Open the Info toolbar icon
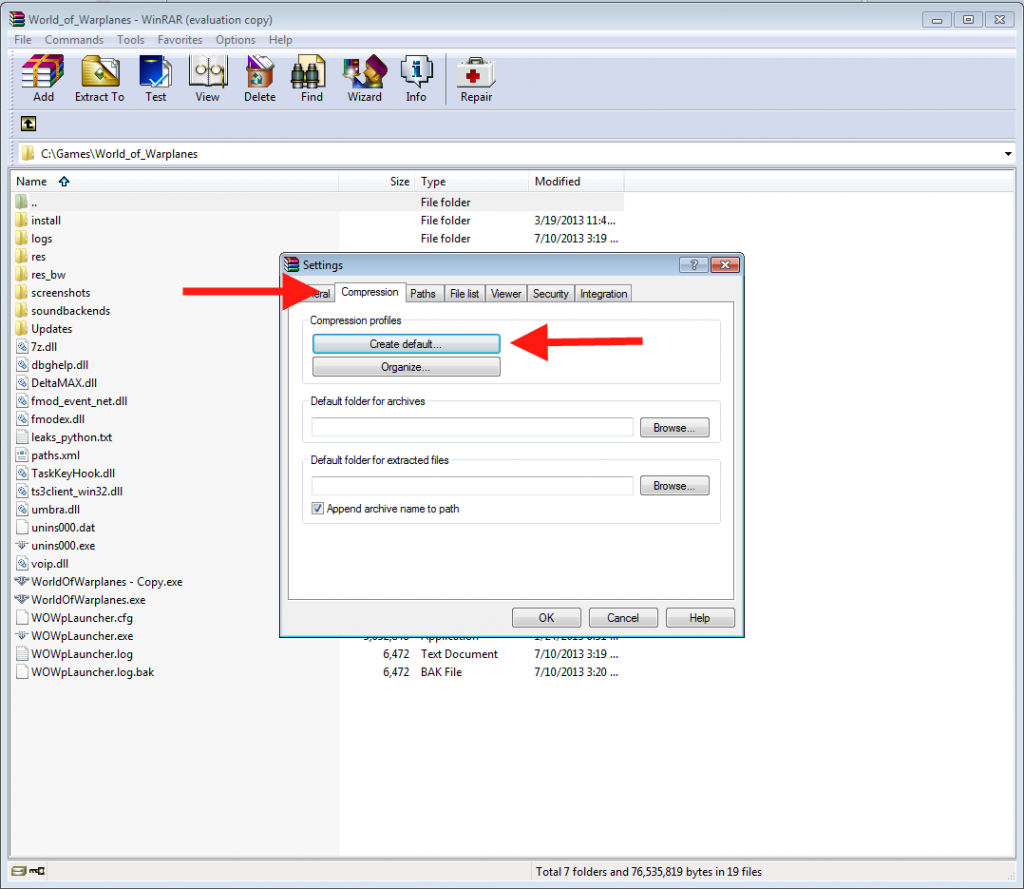This screenshot has height=889, width=1024. click(x=416, y=78)
